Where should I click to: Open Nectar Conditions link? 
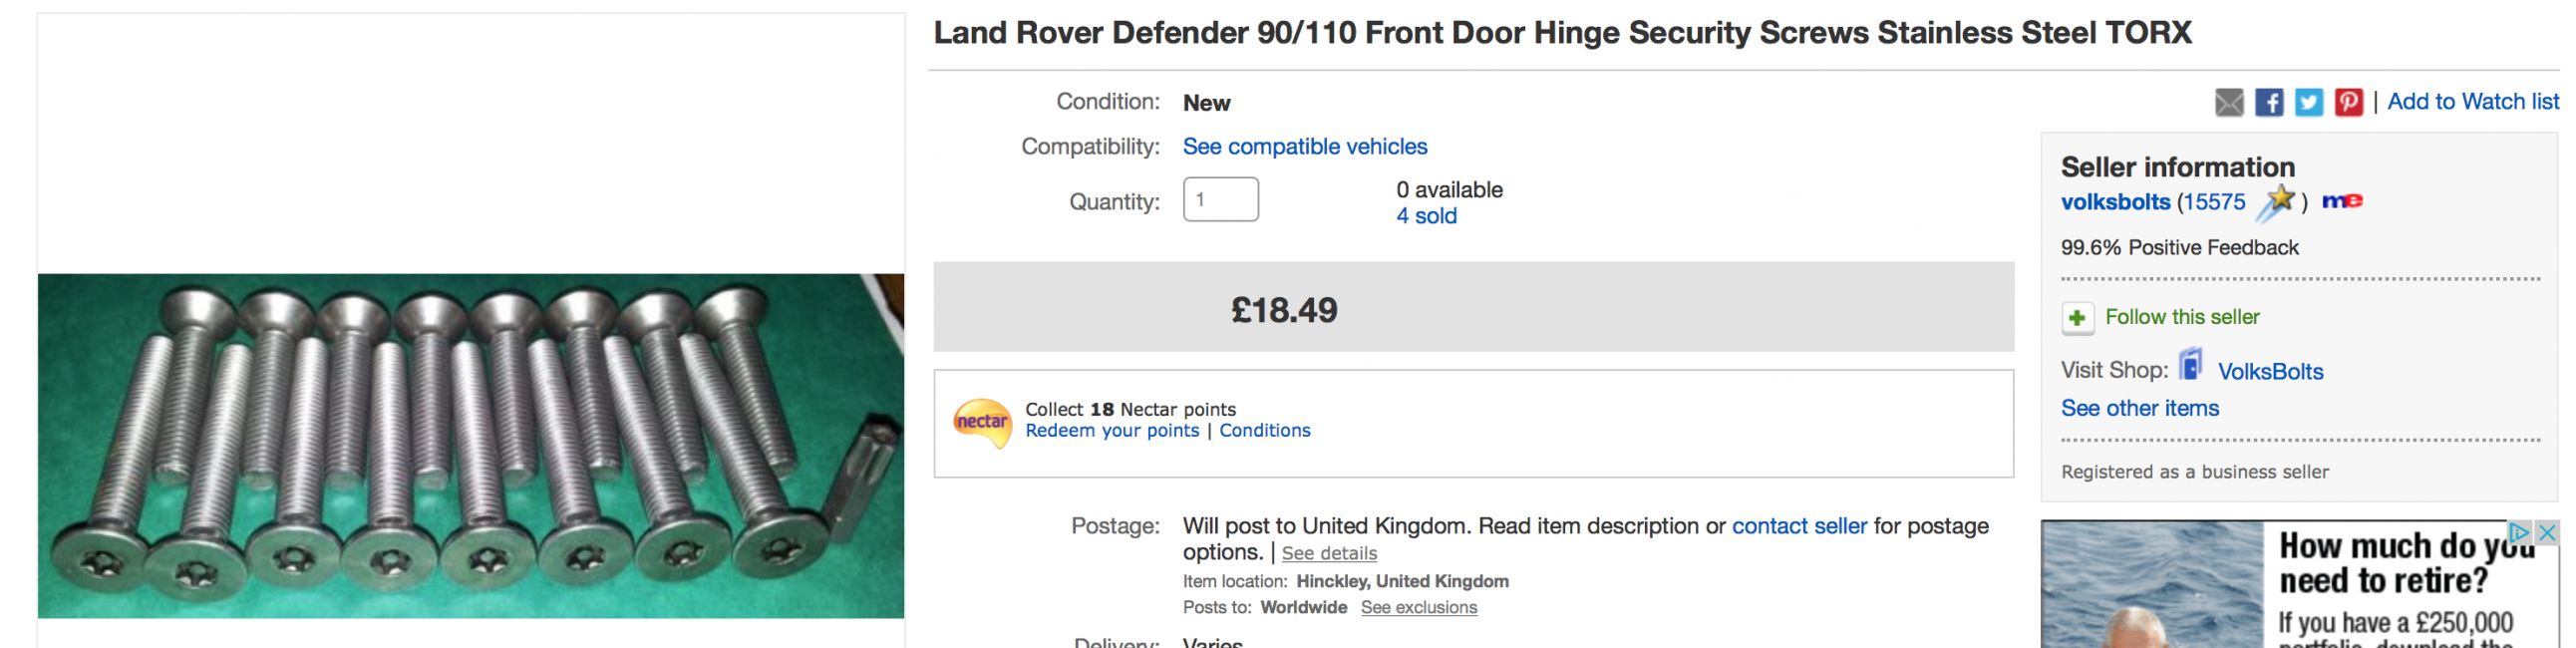1264,431
